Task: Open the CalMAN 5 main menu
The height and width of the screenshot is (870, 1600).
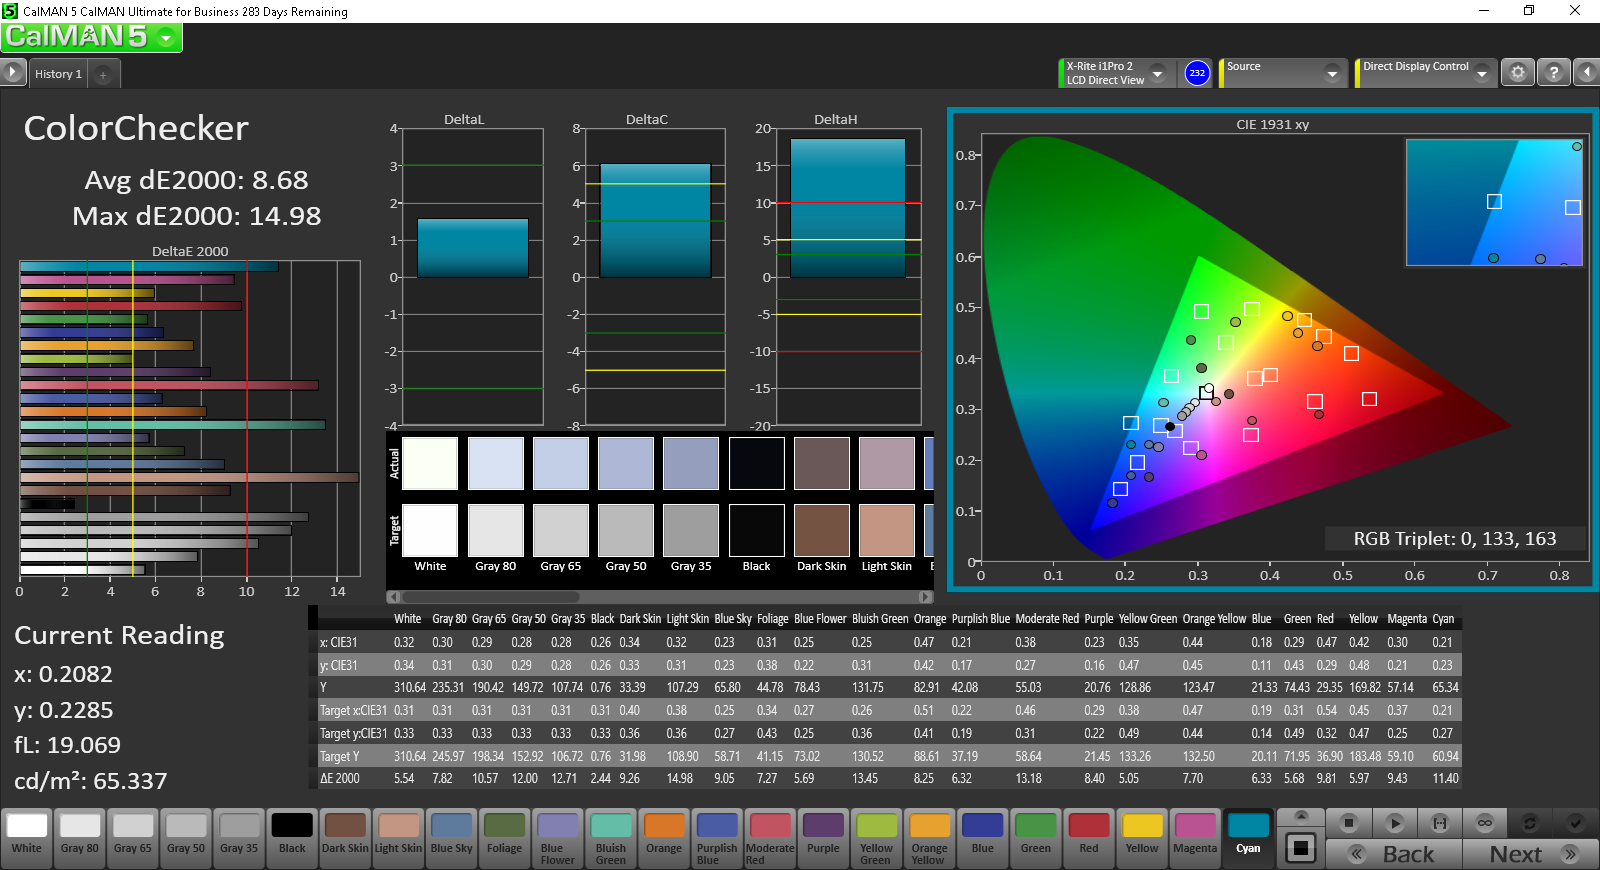Action: click(x=91, y=37)
